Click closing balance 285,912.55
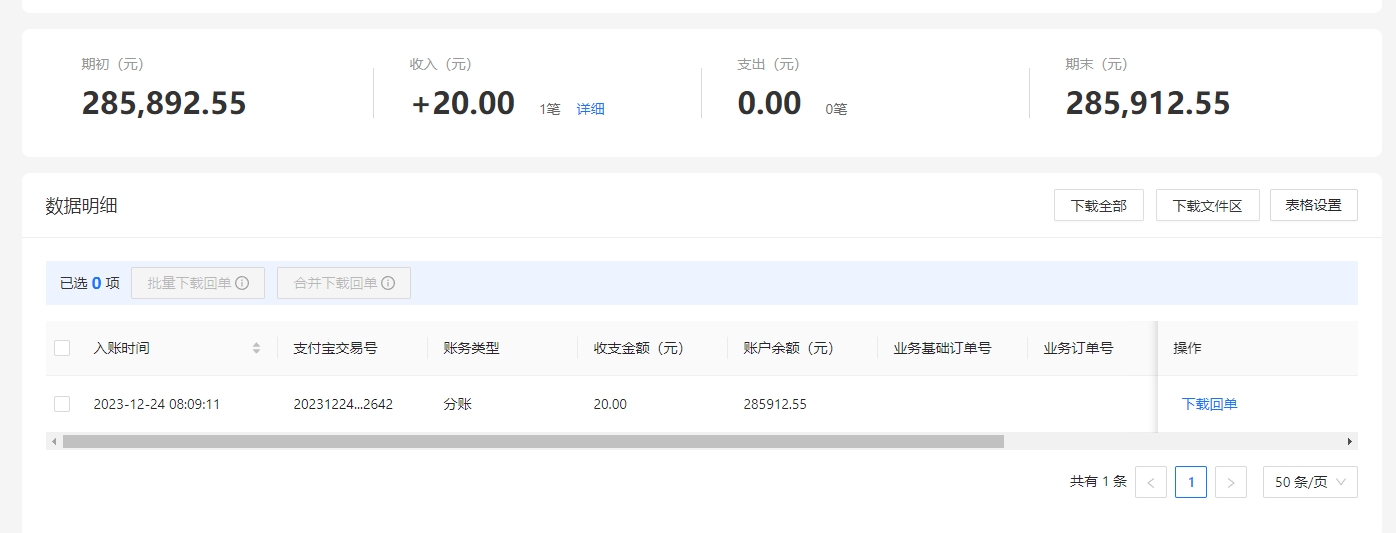Image resolution: width=1396 pixels, height=533 pixels. click(x=1148, y=103)
